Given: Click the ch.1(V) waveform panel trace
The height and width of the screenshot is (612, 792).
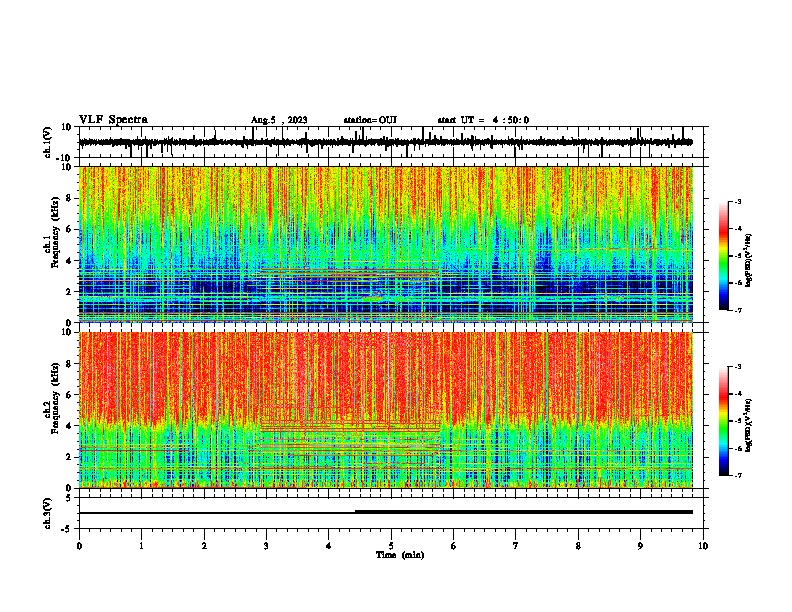Looking at the screenshot, I should click(385, 142).
